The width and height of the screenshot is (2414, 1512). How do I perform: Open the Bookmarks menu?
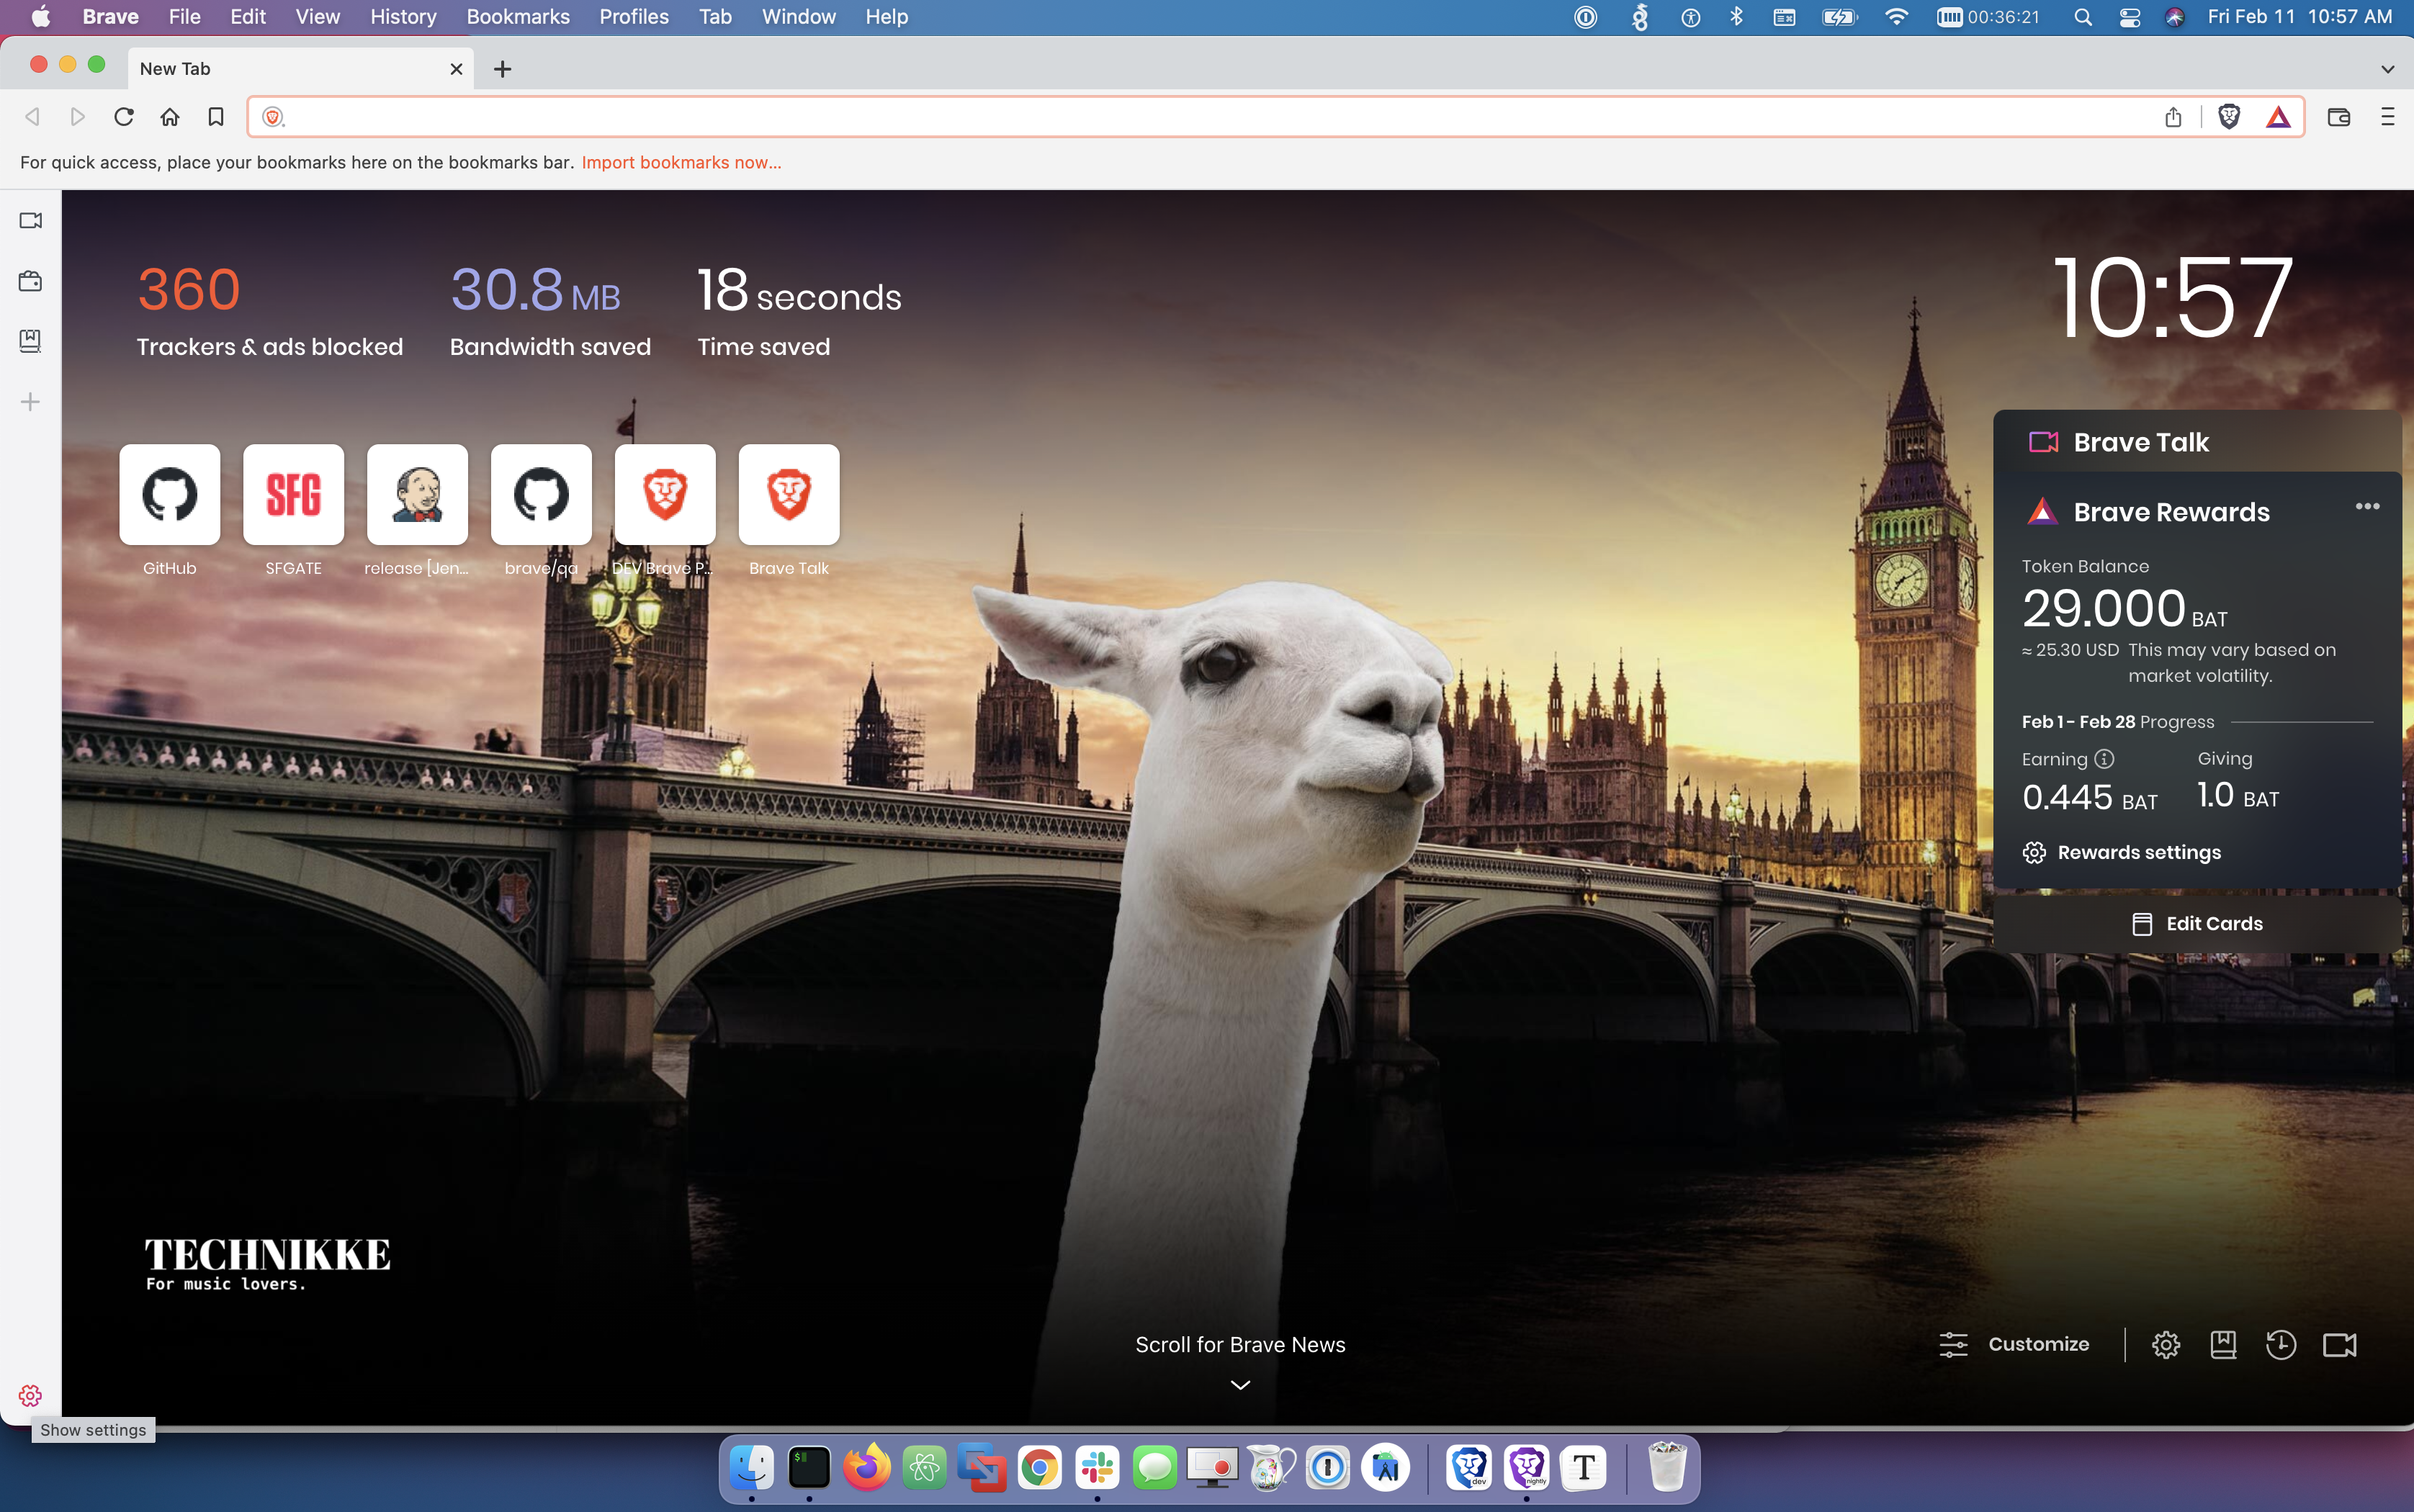point(517,17)
